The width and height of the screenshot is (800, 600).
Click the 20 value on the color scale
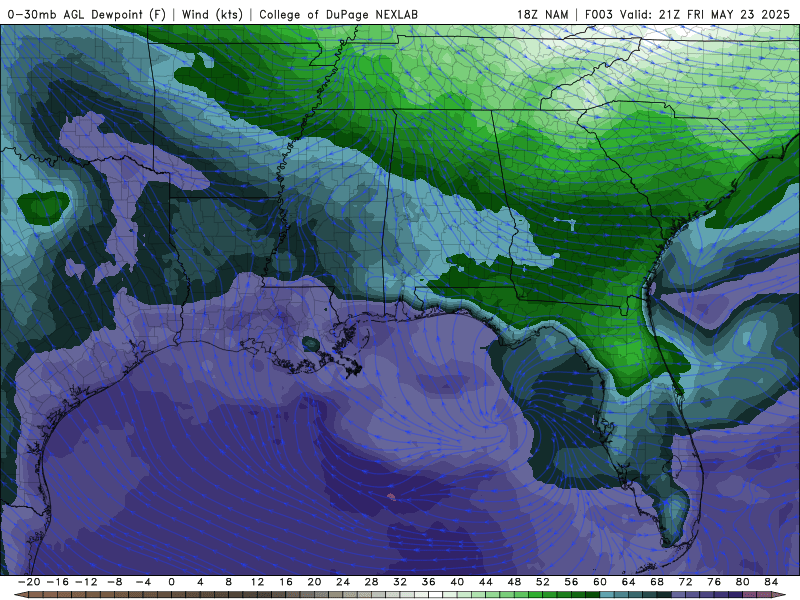pyautogui.click(x=314, y=582)
